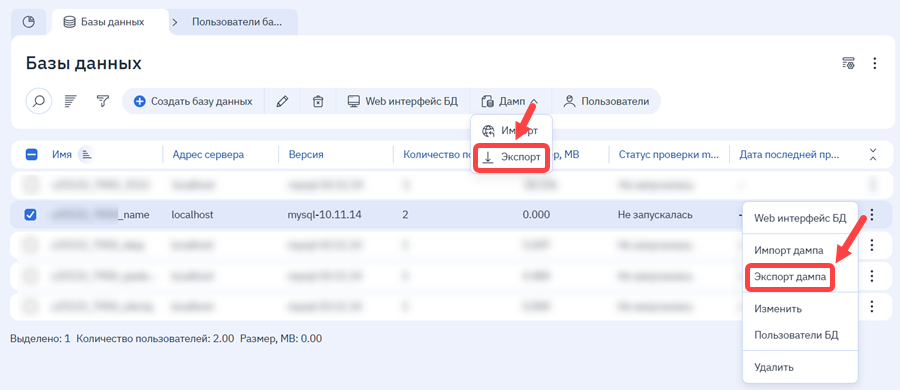Click Создать базу данных button

pyautogui.click(x=193, y=102)
